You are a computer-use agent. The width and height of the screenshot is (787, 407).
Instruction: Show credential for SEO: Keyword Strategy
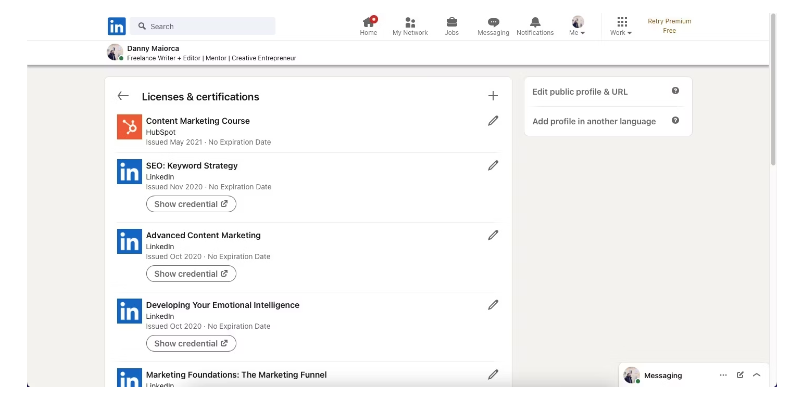[x=191, y=204]
